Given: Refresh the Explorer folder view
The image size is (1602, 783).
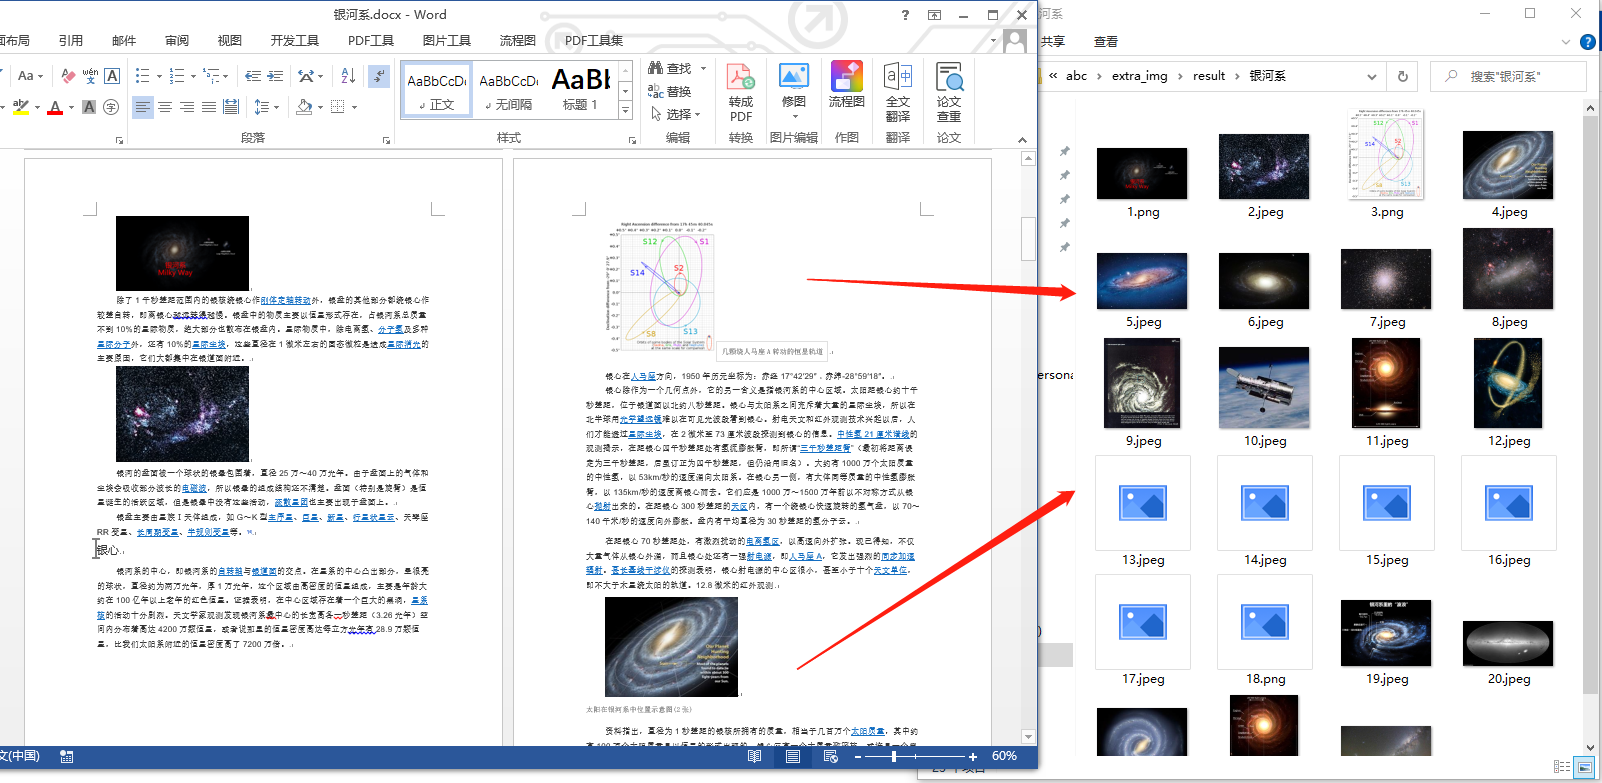Looking at the screenshot, I should 1402,76.
